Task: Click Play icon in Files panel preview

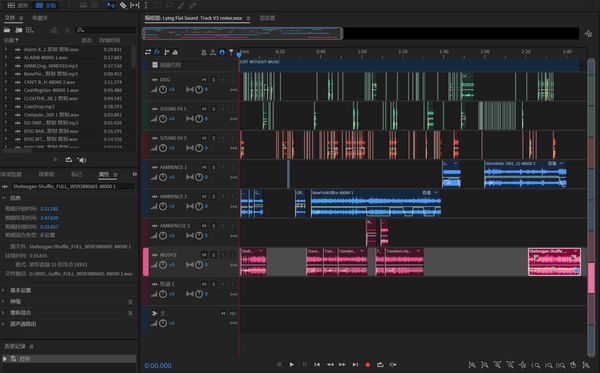Action: click(55, 160)
